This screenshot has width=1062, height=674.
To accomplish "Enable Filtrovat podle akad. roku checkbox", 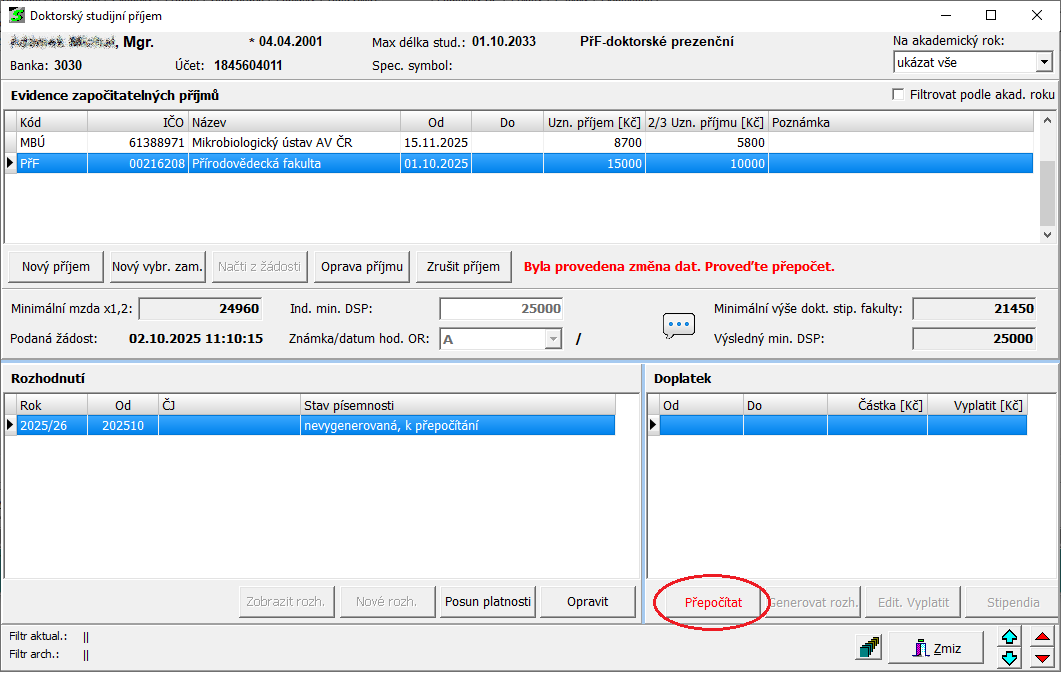I will point(899,94).
